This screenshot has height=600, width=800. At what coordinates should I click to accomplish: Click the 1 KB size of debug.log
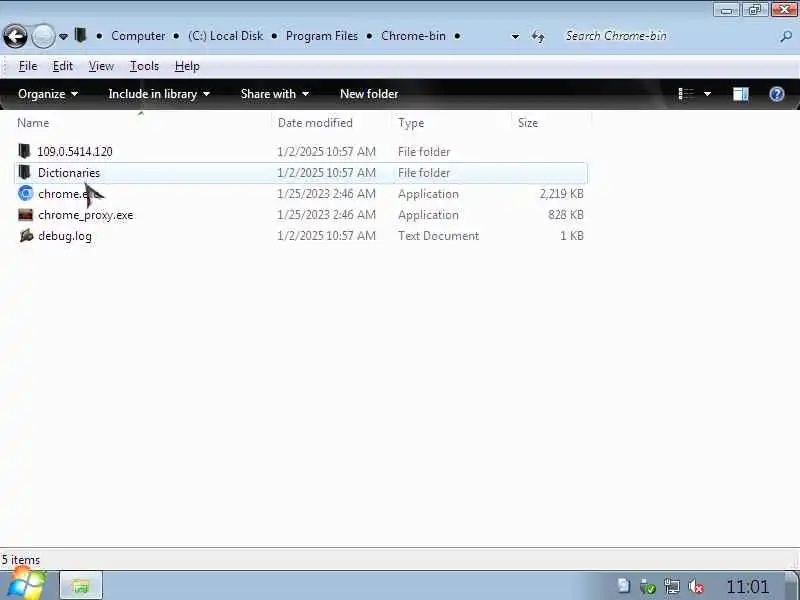571,236
